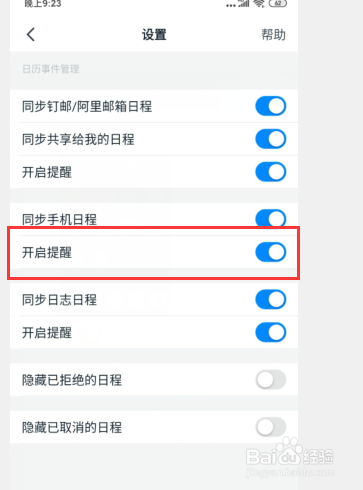Toggle the red-highlighted 开启提醒 switch

click(x=271, y=252)
